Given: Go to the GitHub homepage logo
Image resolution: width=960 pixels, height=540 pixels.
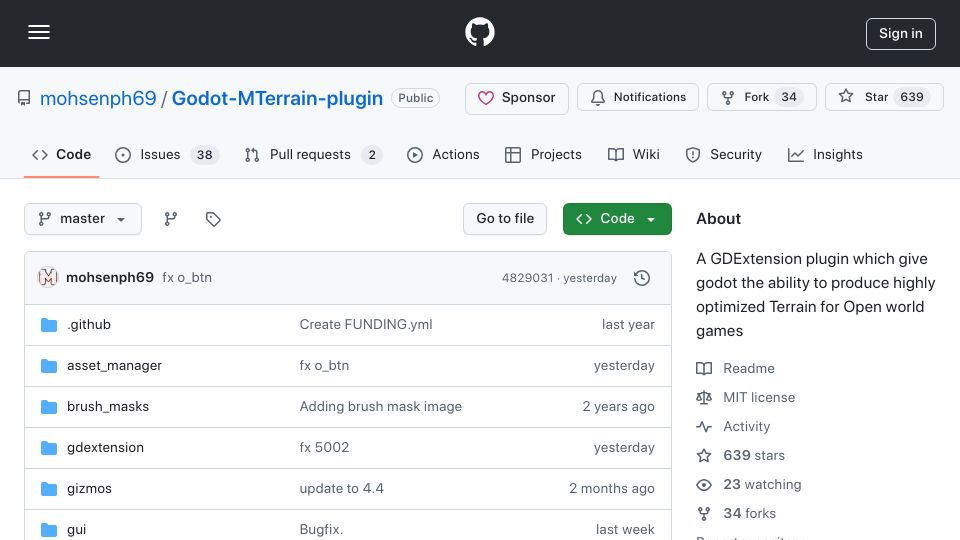Looking at the screenshot, I should (479, 32).
